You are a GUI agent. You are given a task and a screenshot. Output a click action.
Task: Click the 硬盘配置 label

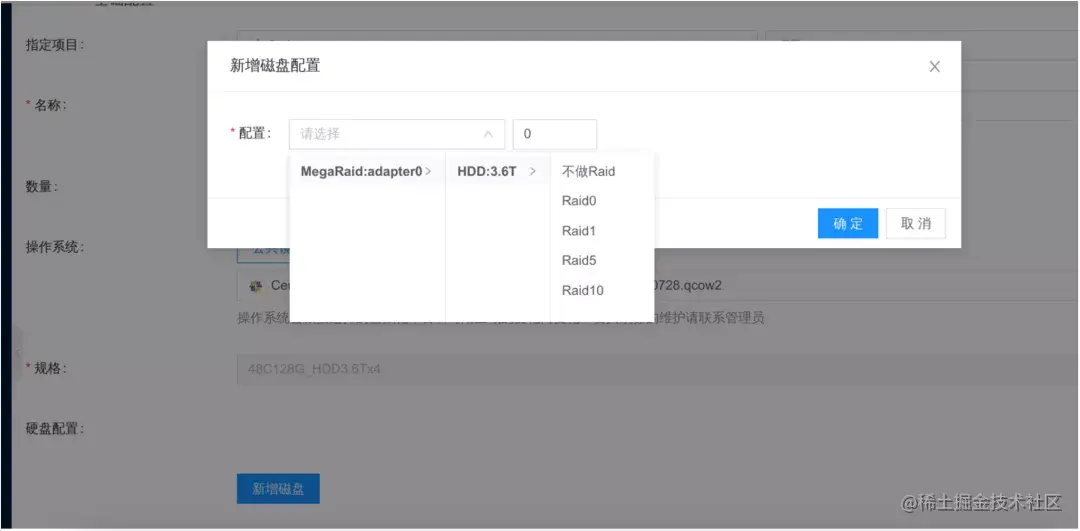(55, 429)
